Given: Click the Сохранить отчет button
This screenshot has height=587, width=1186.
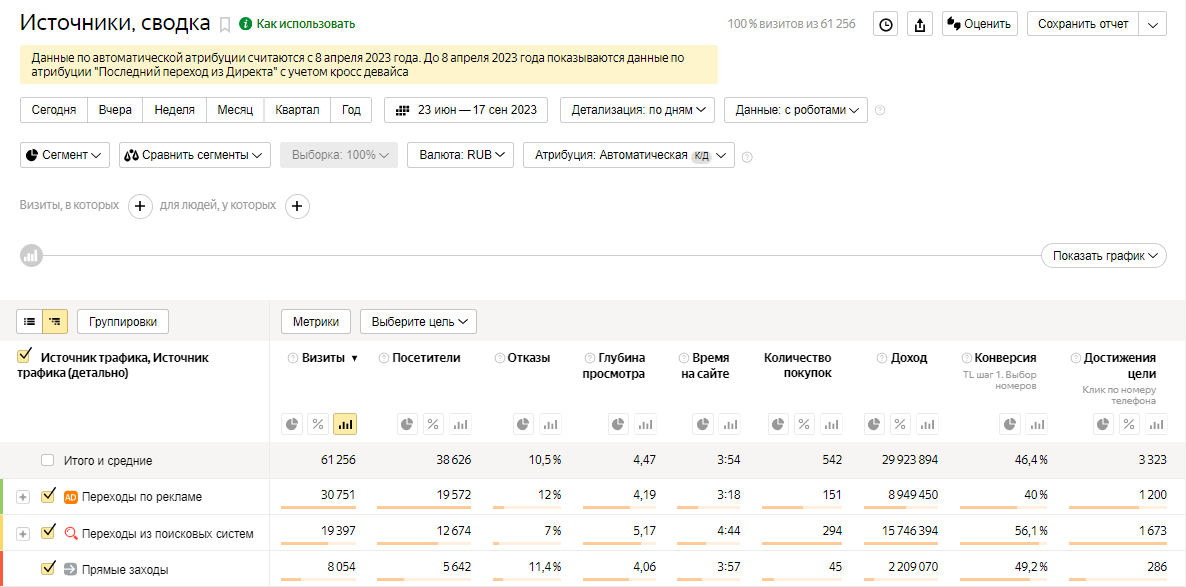Looking at the screenshot, I should [1083, 24].
